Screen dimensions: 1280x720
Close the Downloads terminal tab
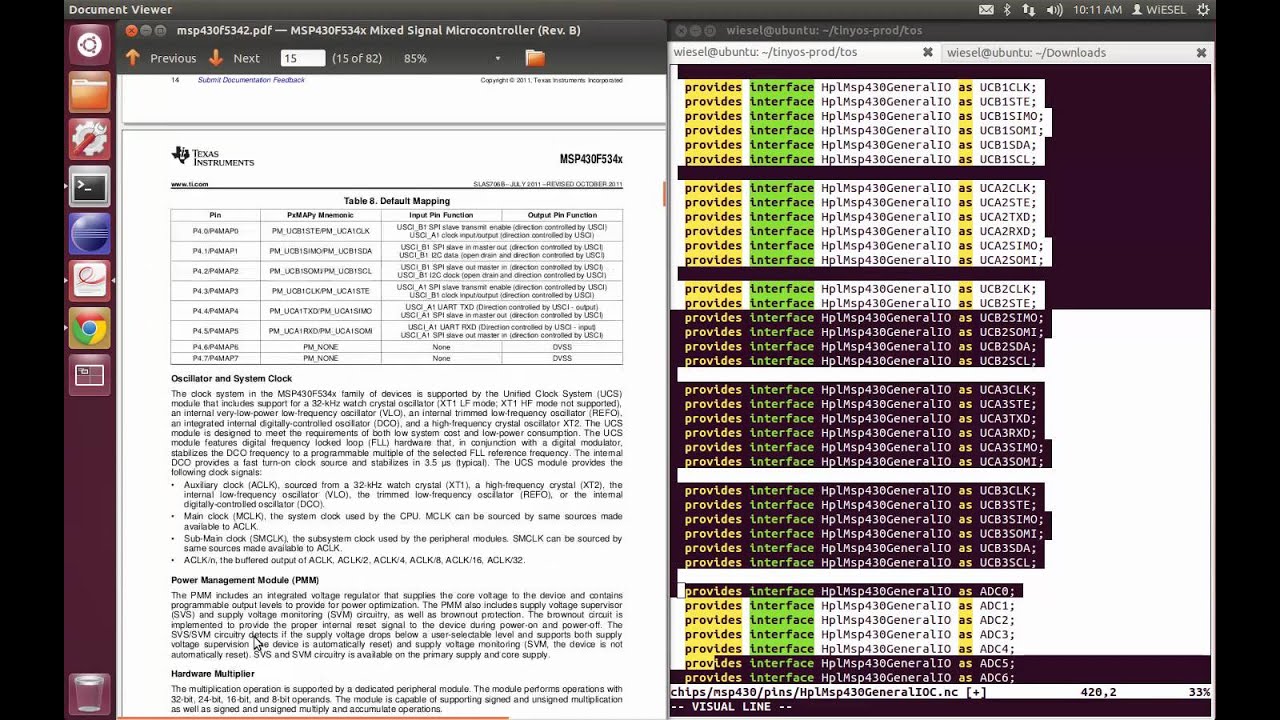coord(1201,52)
